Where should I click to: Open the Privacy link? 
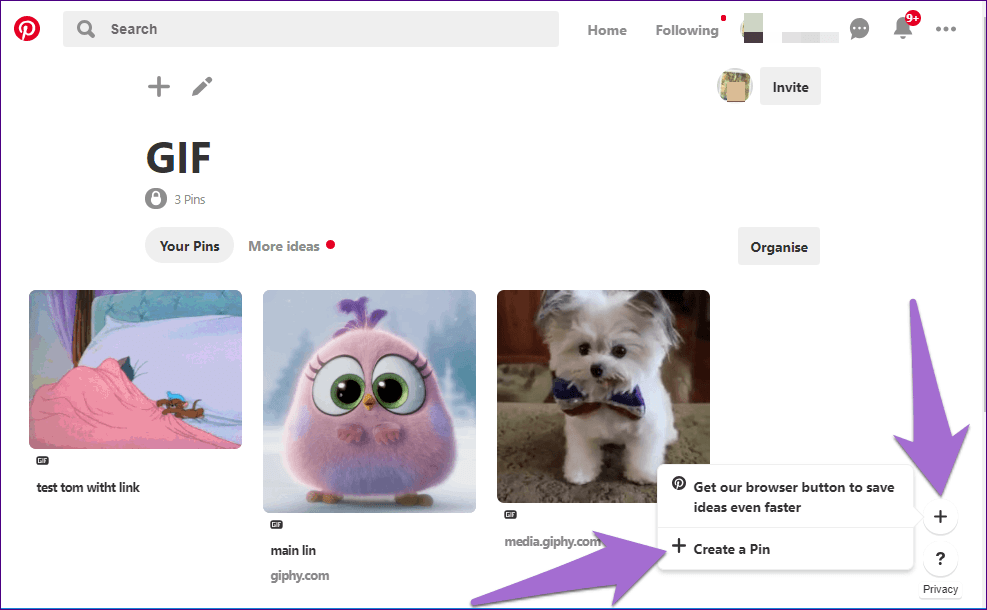click(940, 589)
